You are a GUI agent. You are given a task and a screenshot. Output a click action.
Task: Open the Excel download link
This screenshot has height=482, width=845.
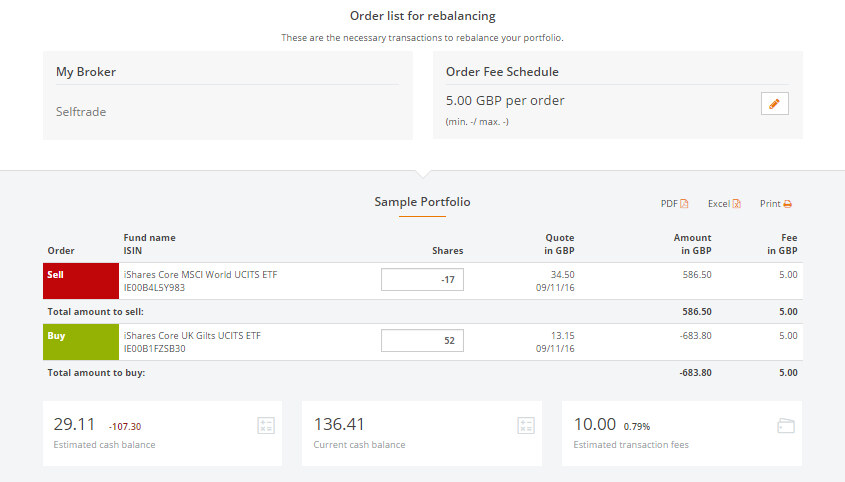coord(719,204)
